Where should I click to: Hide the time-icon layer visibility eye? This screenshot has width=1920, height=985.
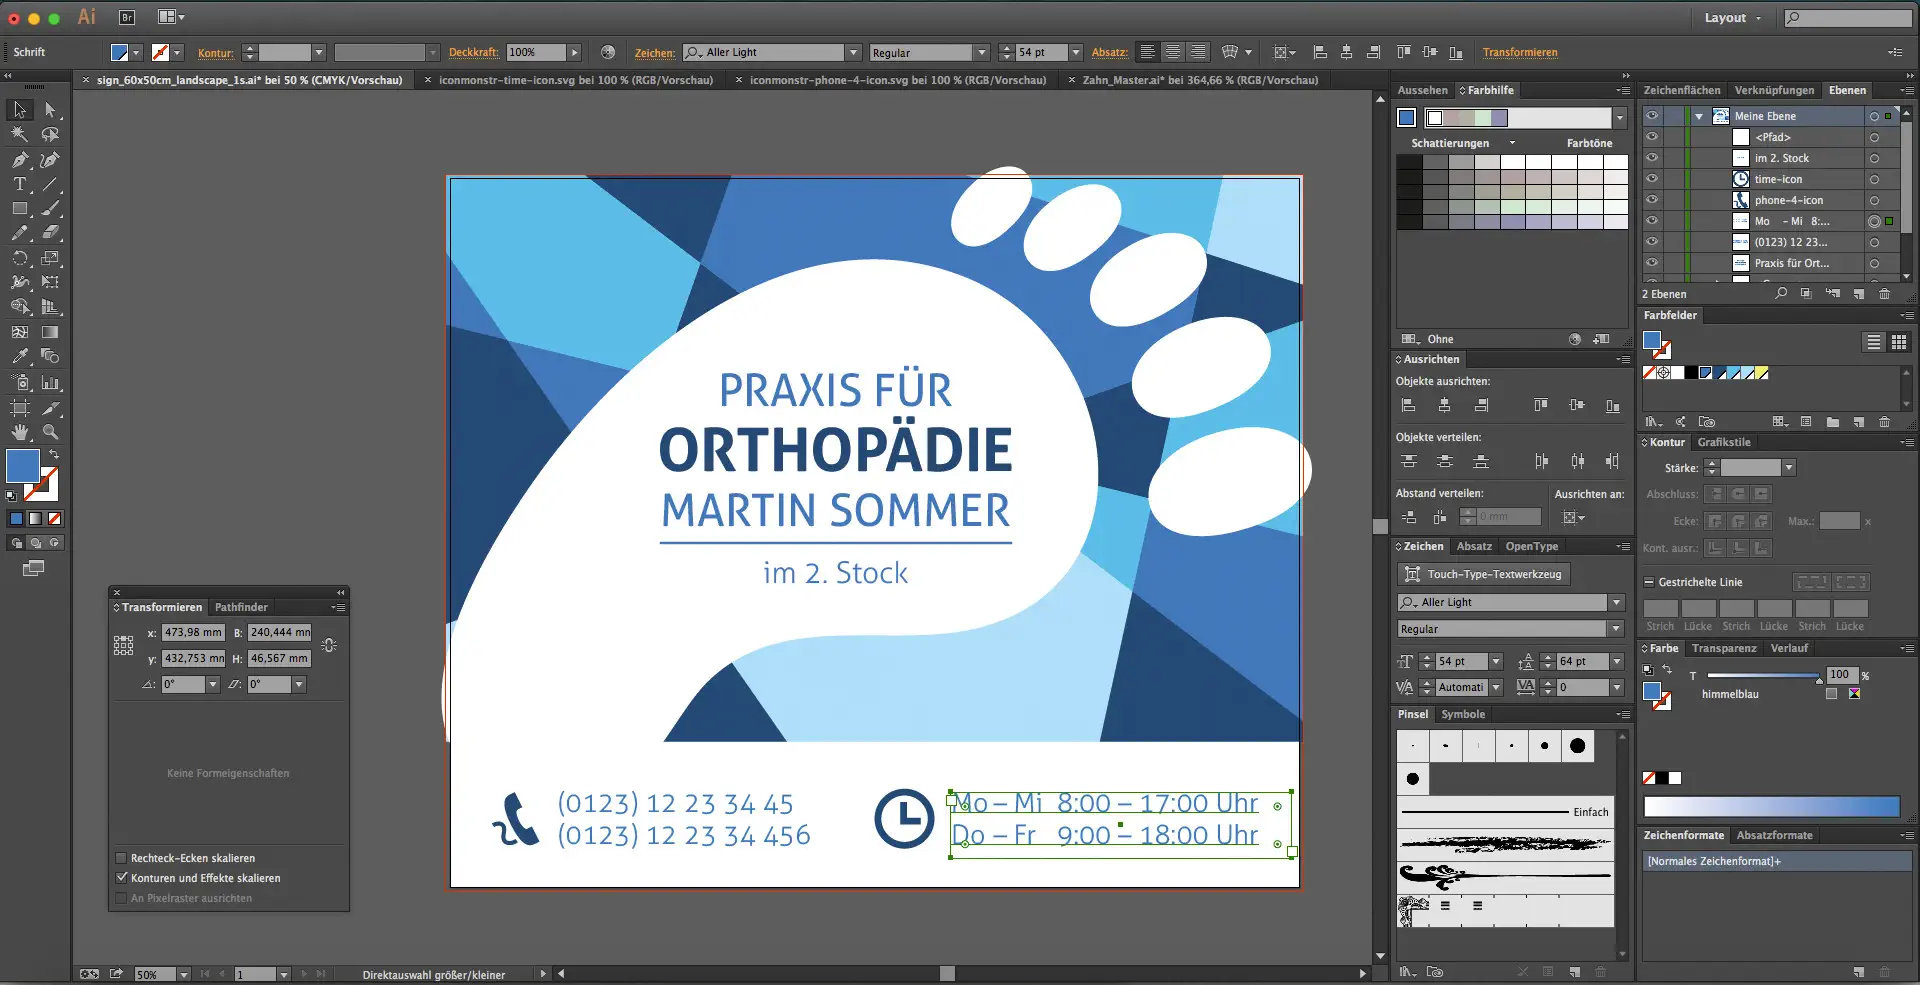pyautogui.click(x=1652, y=179)
